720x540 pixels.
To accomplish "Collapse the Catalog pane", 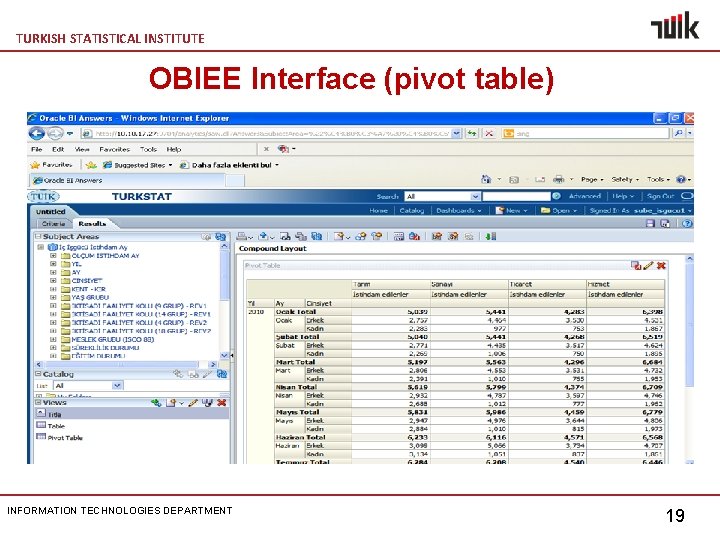I will (x=39, y=374).
